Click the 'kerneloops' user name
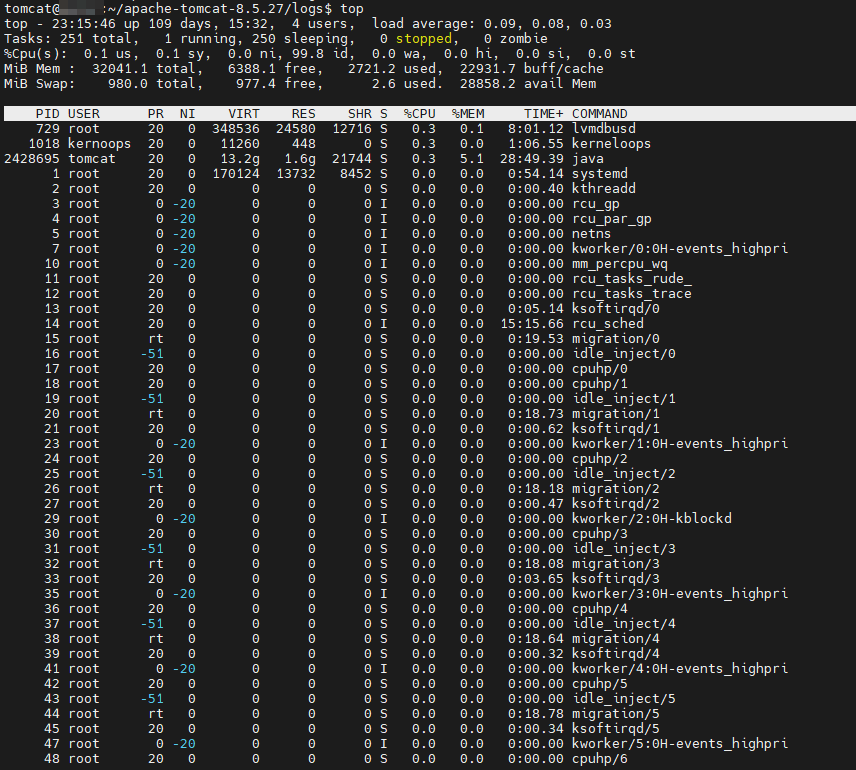 pos(99,144)
